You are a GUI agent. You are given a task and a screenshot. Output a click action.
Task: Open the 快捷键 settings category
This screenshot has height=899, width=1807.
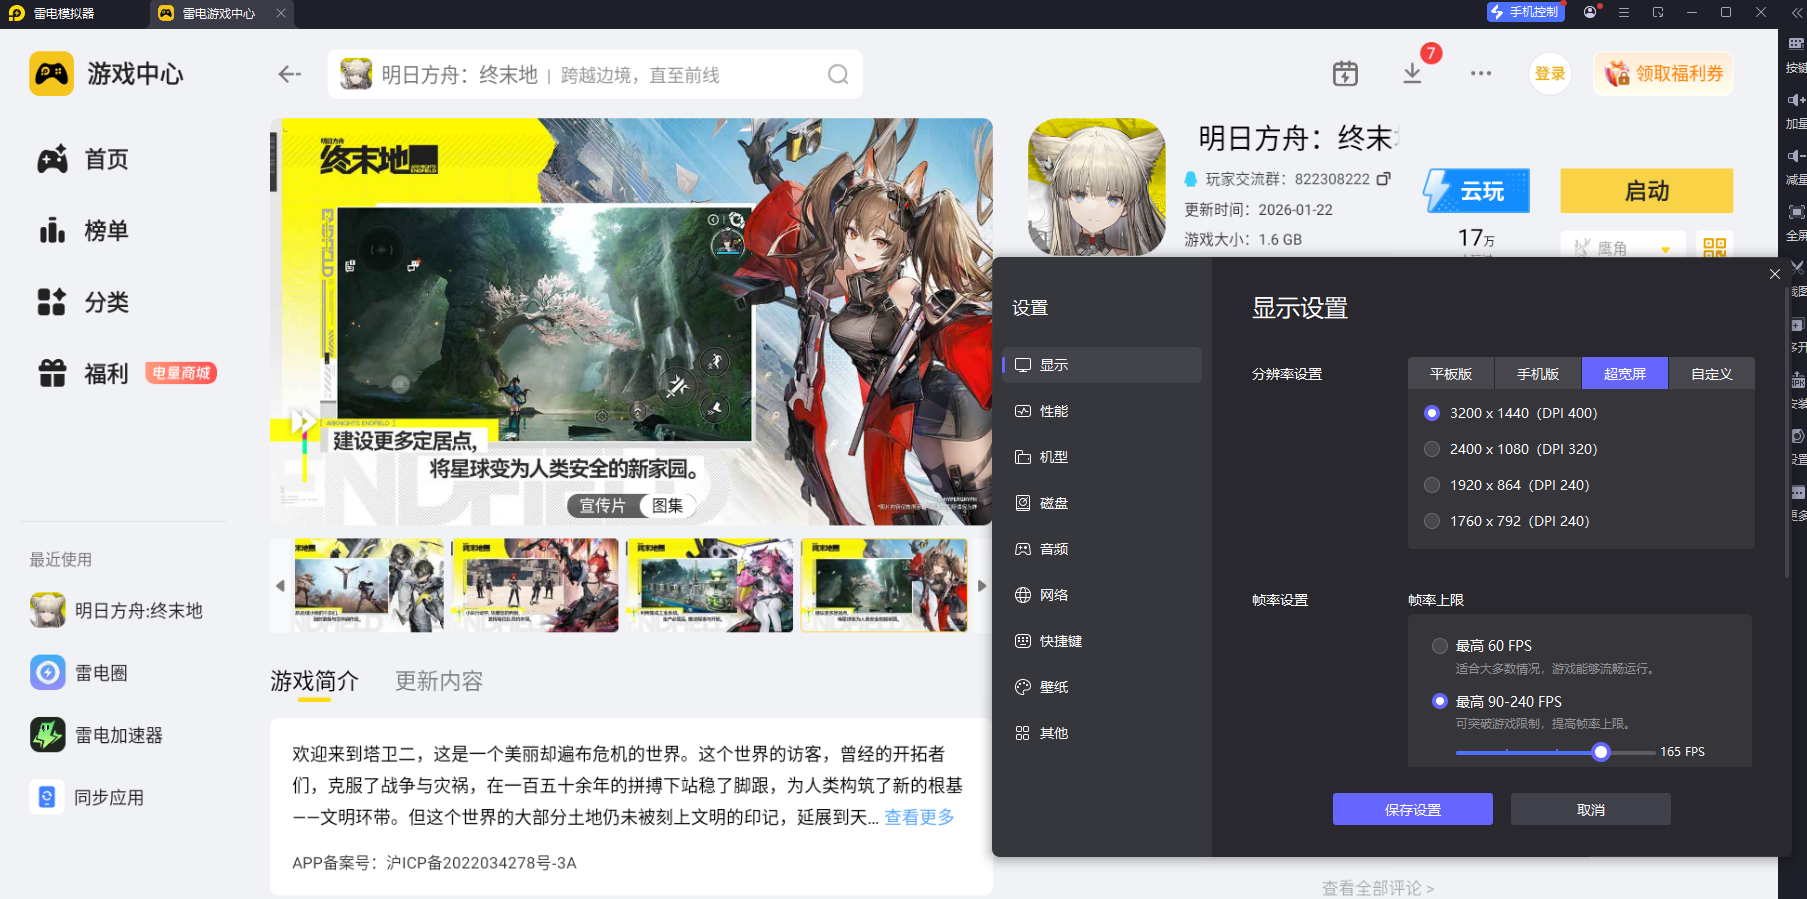point(1102,641)
